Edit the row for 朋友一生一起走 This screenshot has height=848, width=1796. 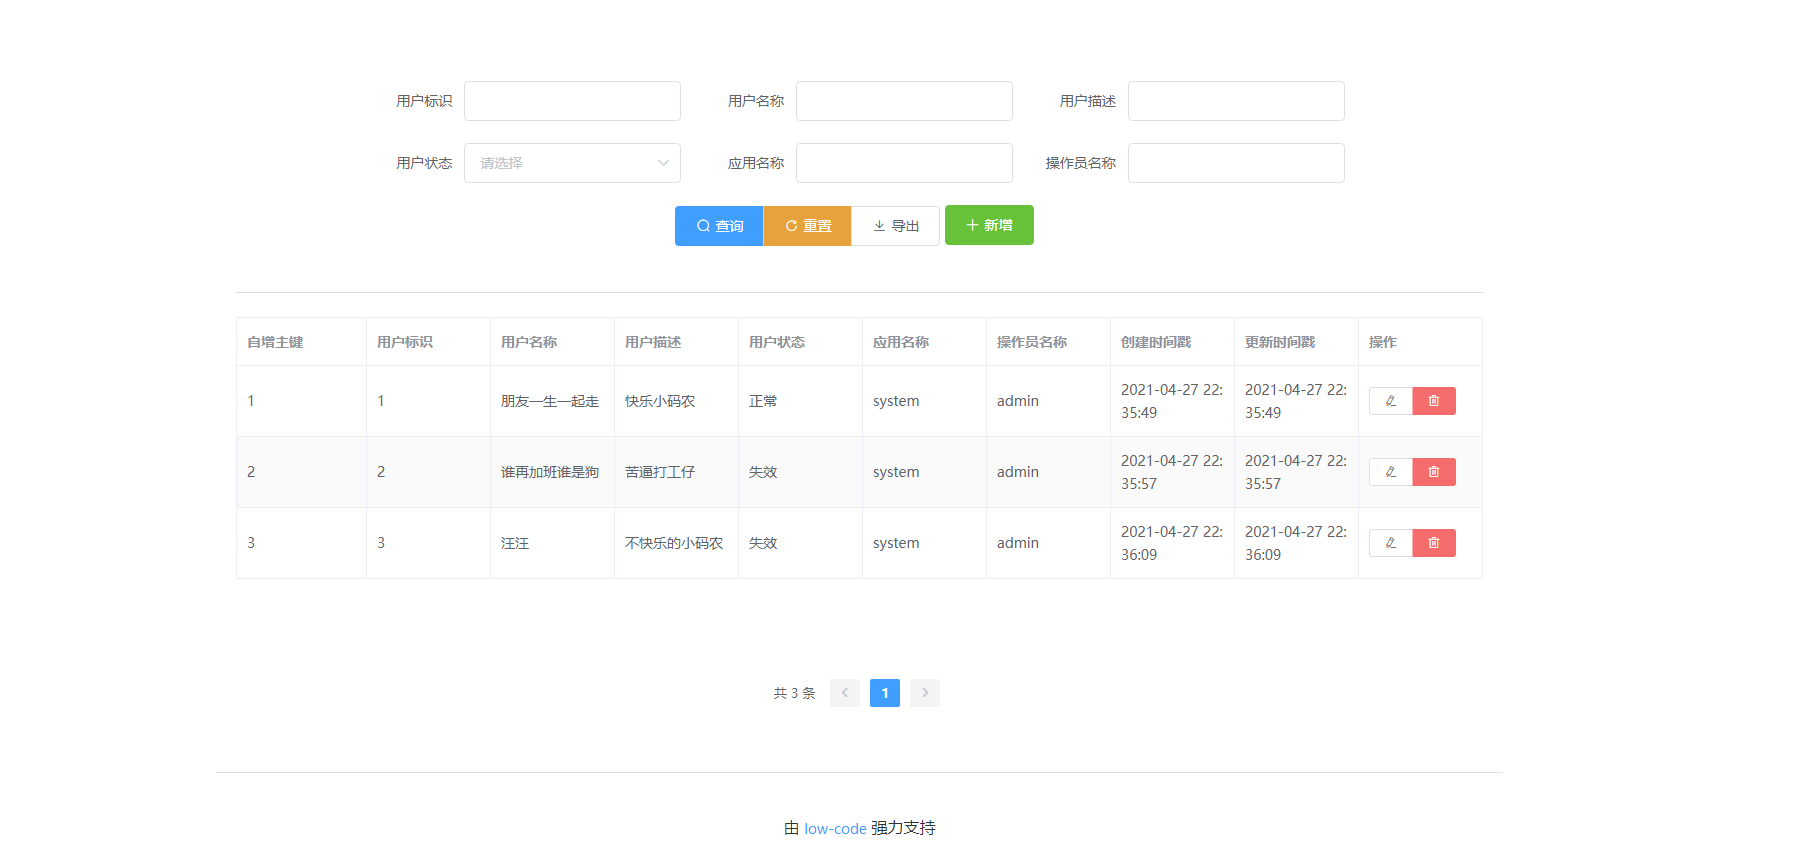[1390, 401]
